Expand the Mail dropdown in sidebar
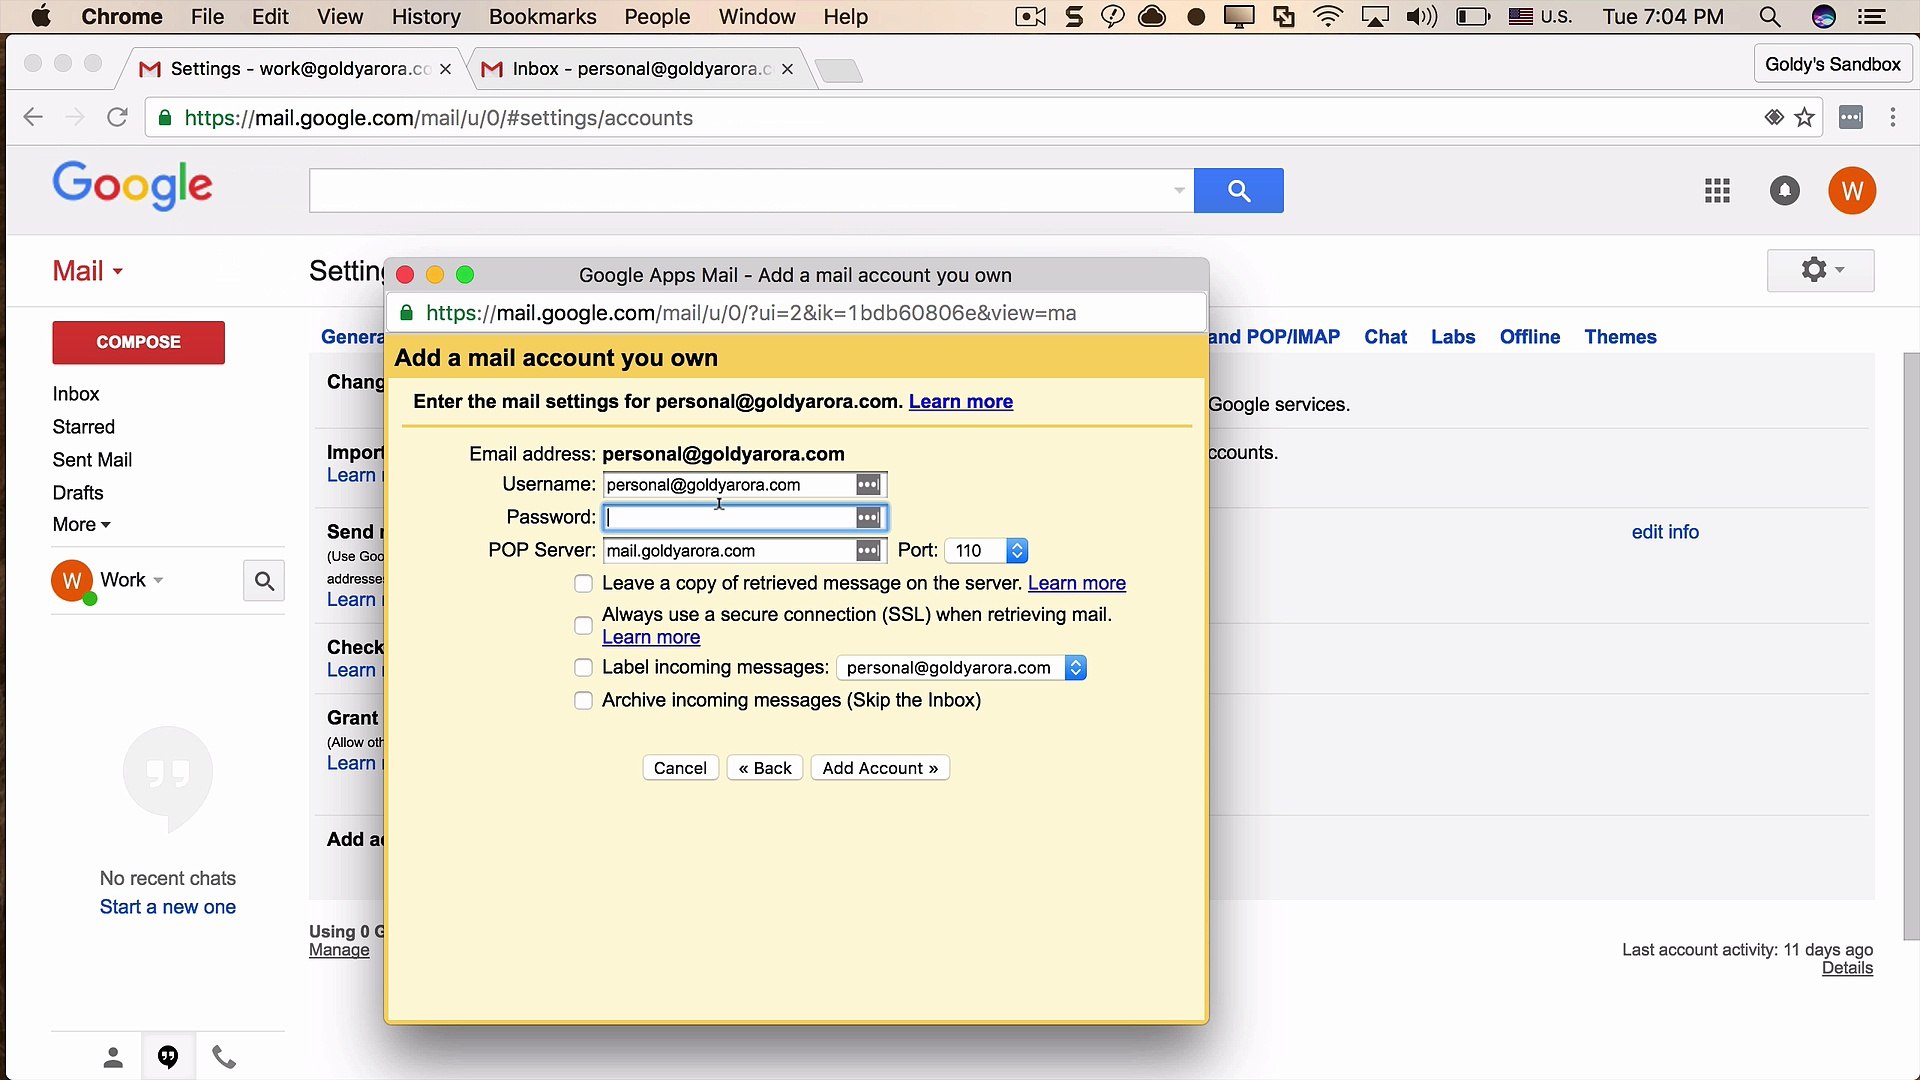Viewport: 1920px width, 1080px height. (x=118, y=270)
